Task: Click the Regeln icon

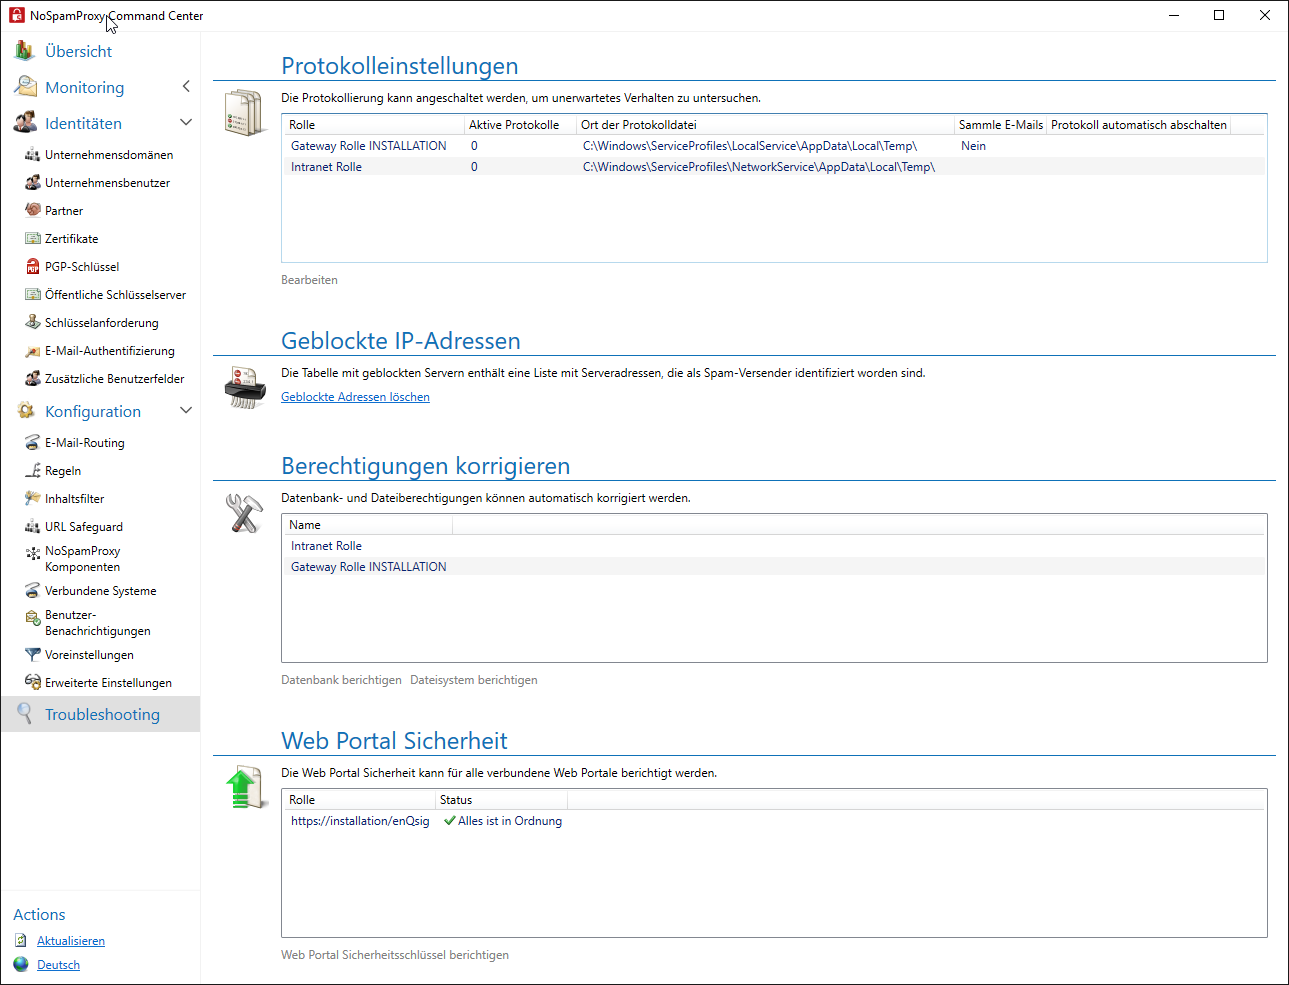Action: [33, 471]
